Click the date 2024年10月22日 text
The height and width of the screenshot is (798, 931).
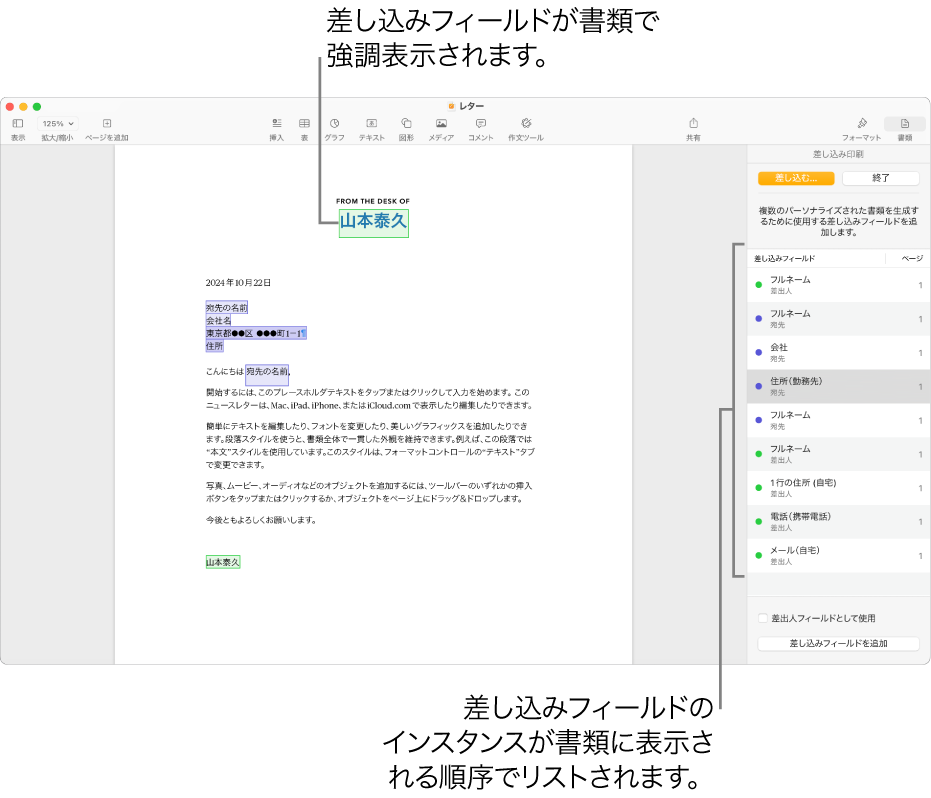[x=238, y=283]
